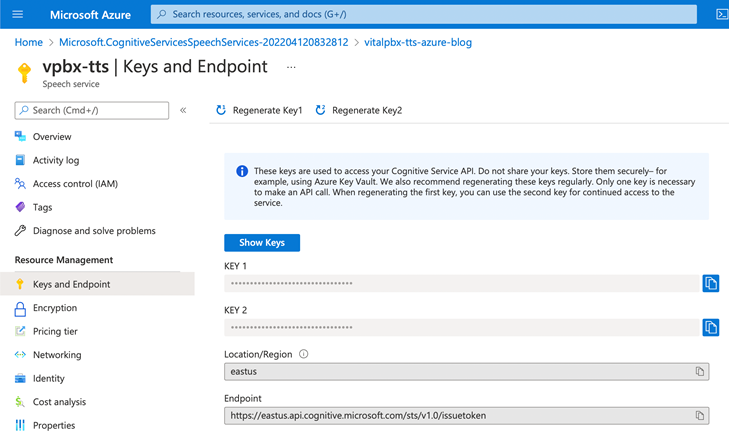This screenshot has width=729, height=441.
Task: Focus the sidebar Search (Cmd+/) box
Action: pos(92,111)
